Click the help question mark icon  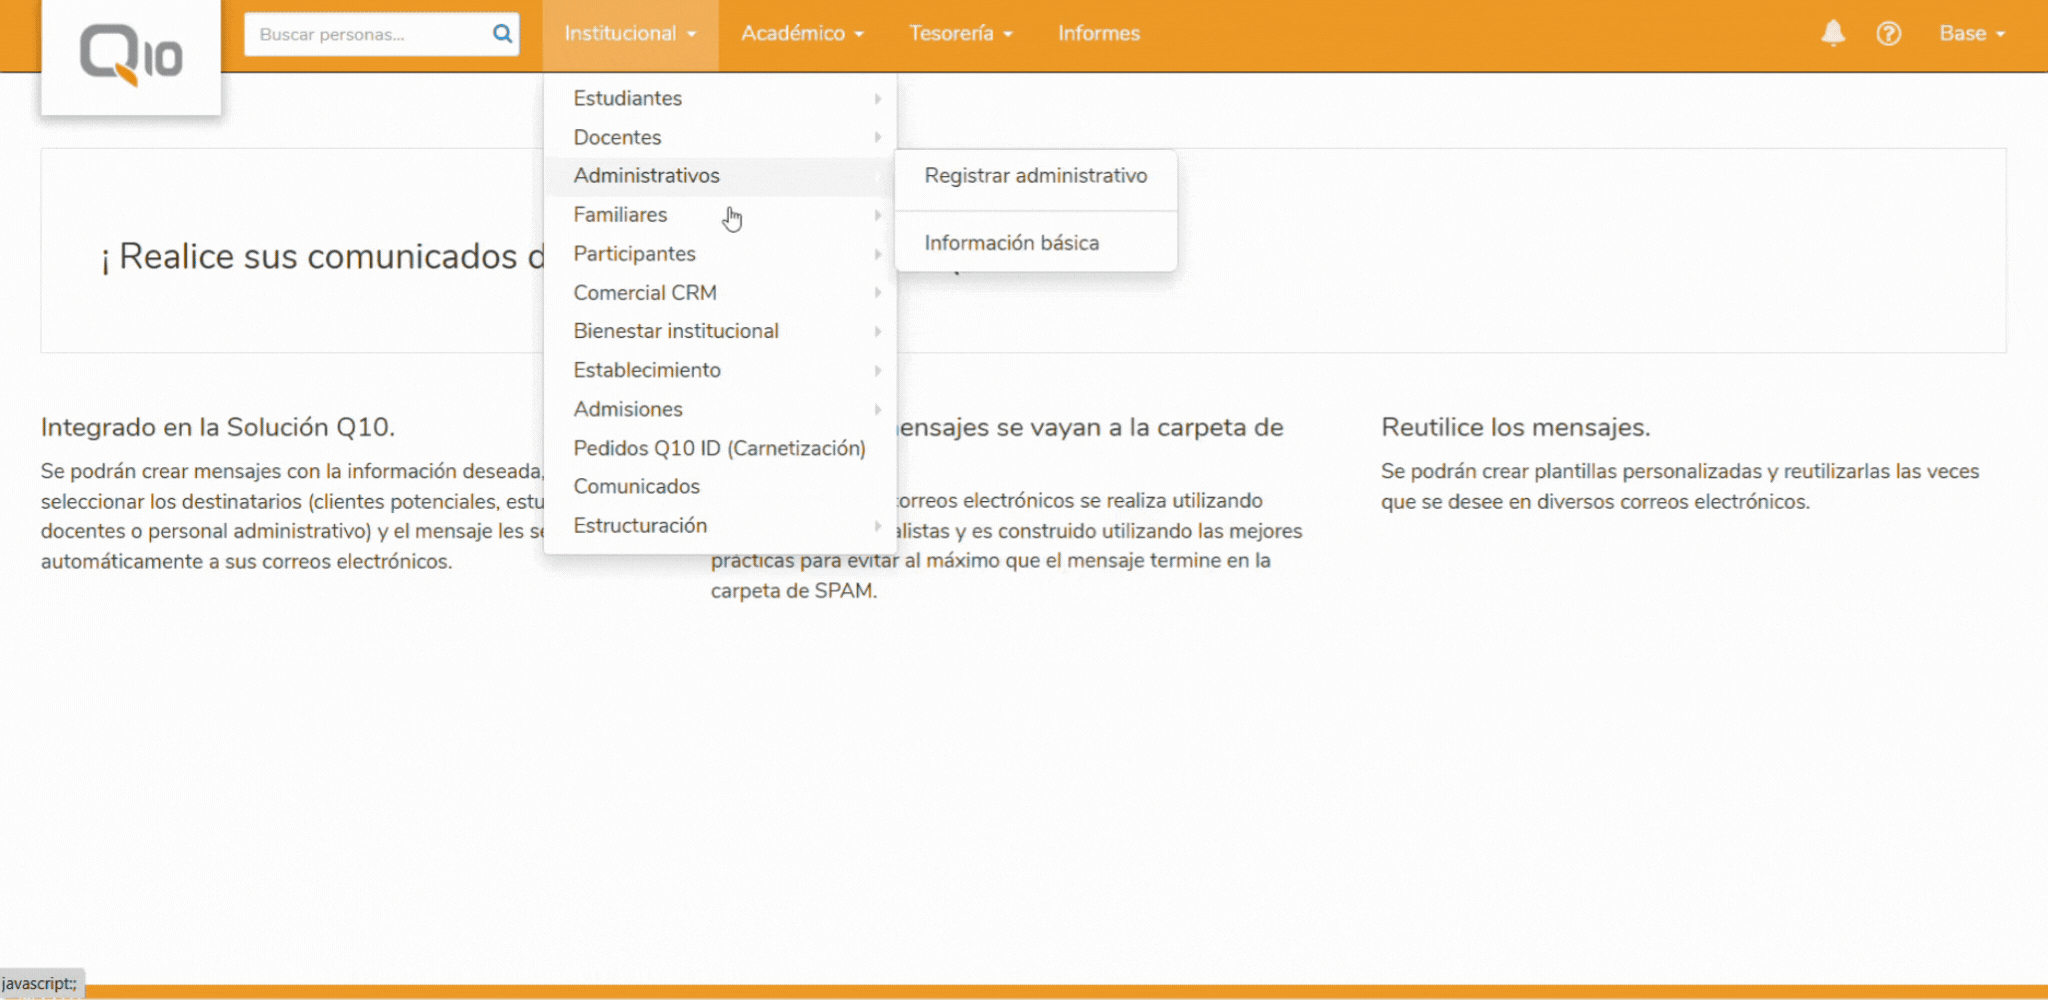pyautogui.click(x=1889, y=33)
